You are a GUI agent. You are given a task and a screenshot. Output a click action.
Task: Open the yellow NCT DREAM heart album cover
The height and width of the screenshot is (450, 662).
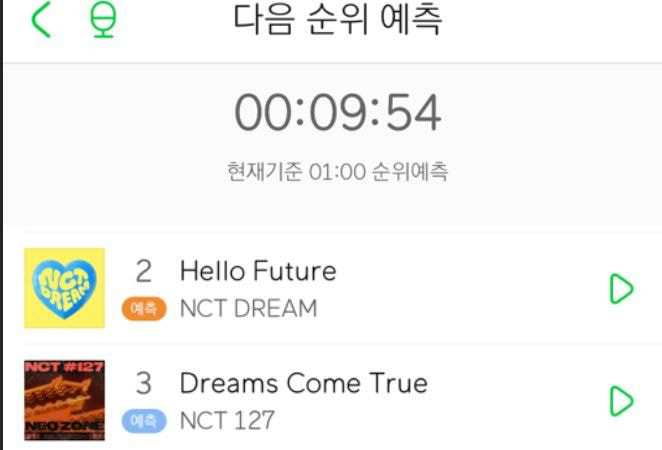point(65,288)
